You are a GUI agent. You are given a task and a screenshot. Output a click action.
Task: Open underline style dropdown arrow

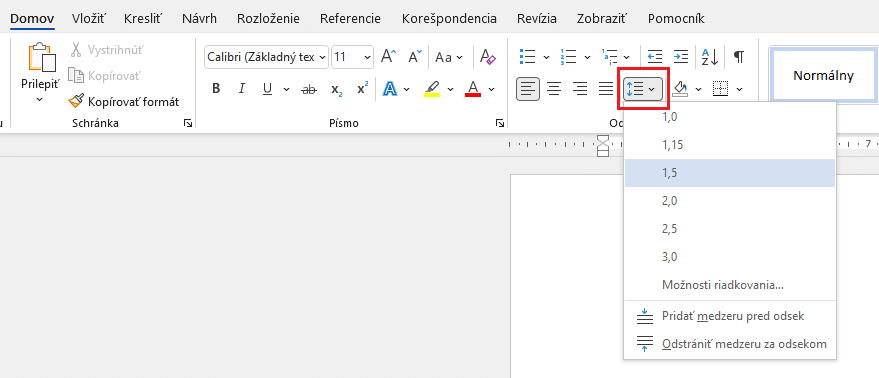[x=286, y=89]
